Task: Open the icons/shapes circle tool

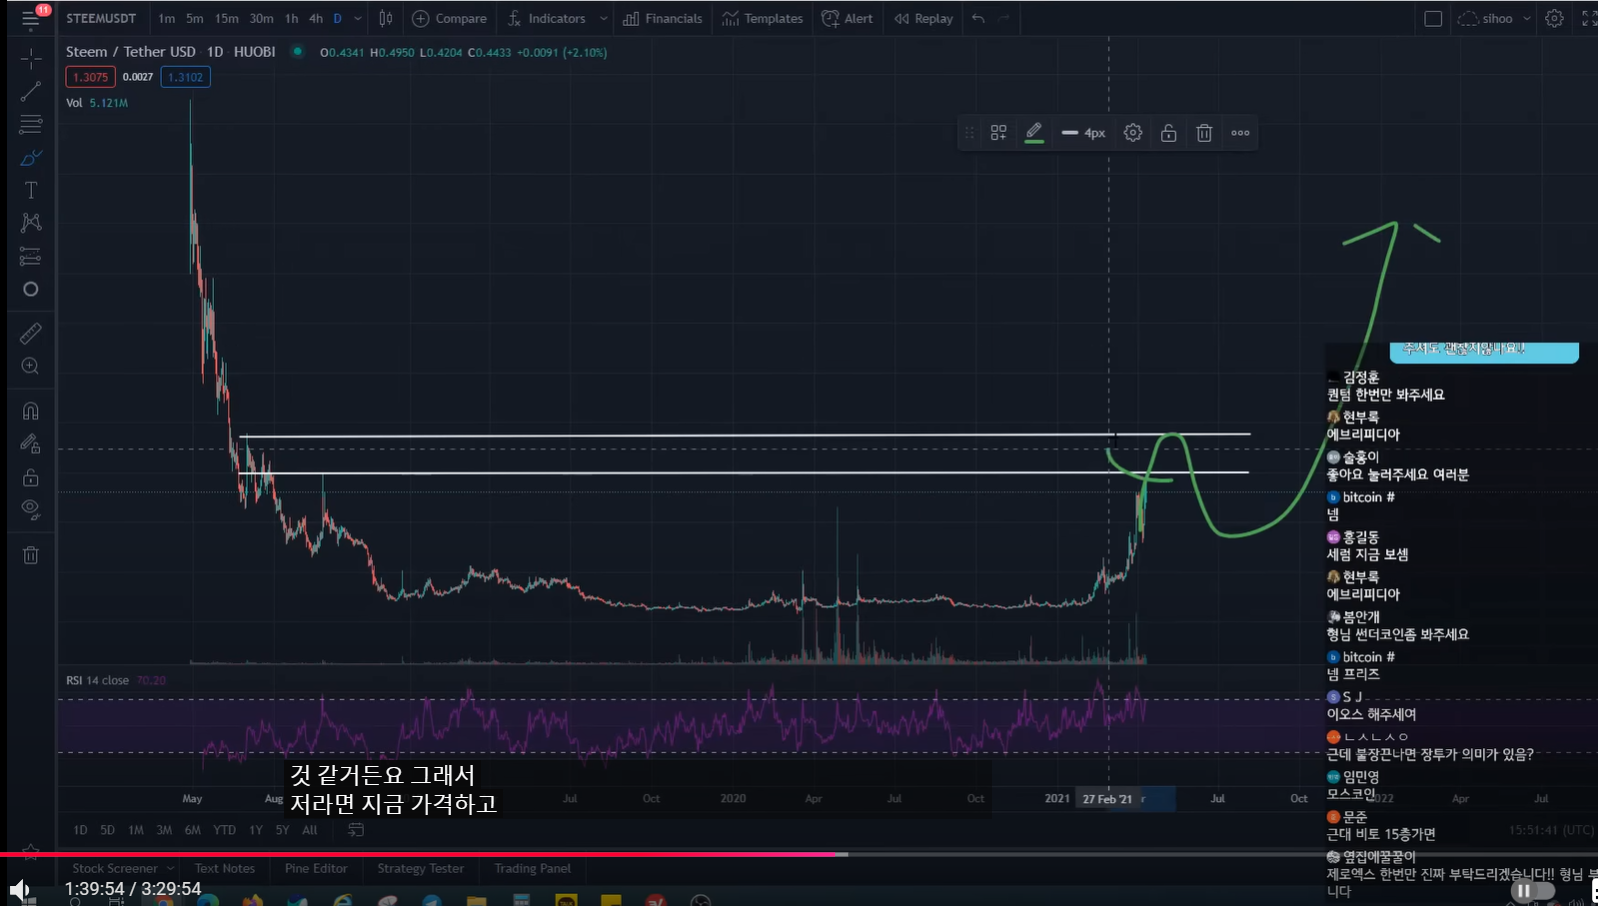Action: tap(31, 289)
